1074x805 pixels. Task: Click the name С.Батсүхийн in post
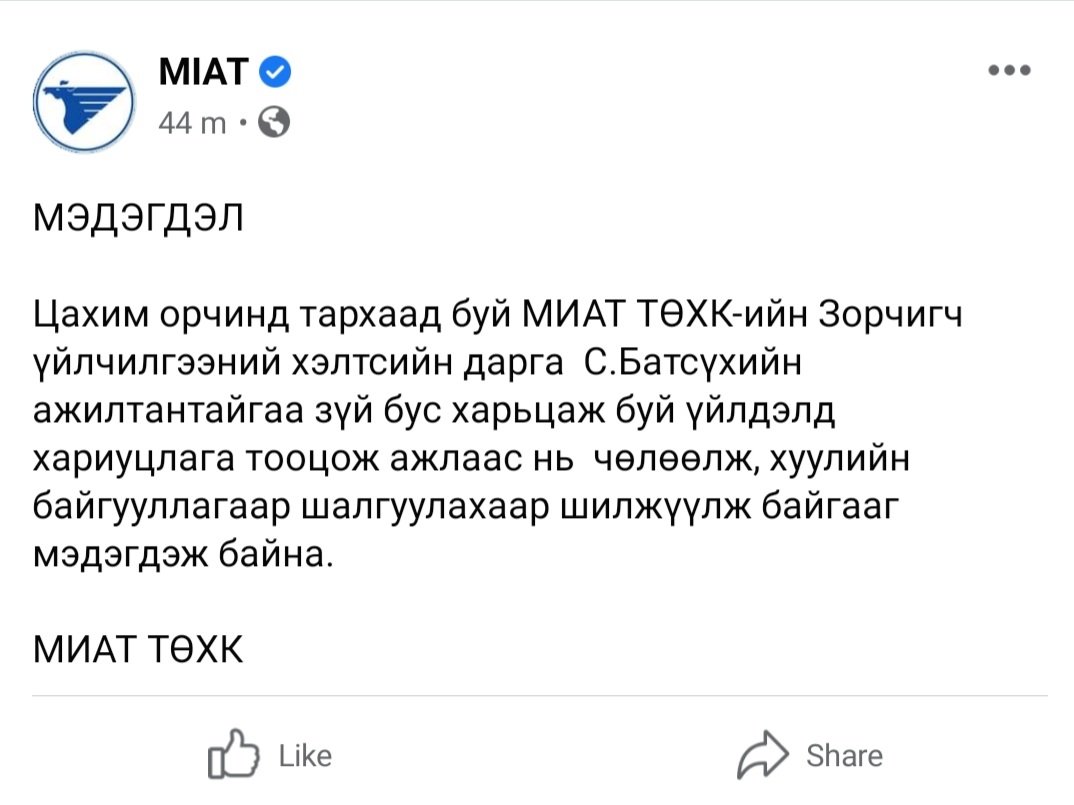pos(692,363)
